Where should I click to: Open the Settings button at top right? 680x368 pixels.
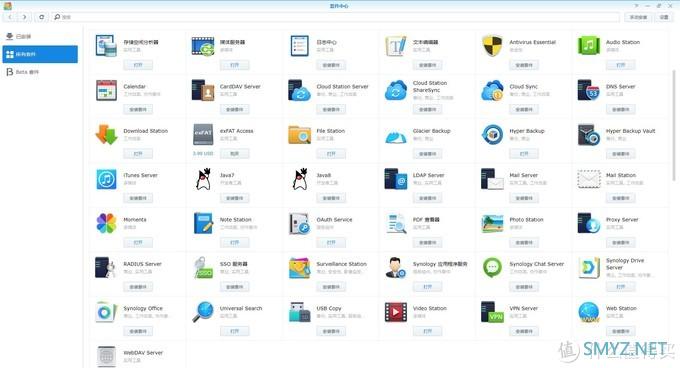tap(664, 17)
